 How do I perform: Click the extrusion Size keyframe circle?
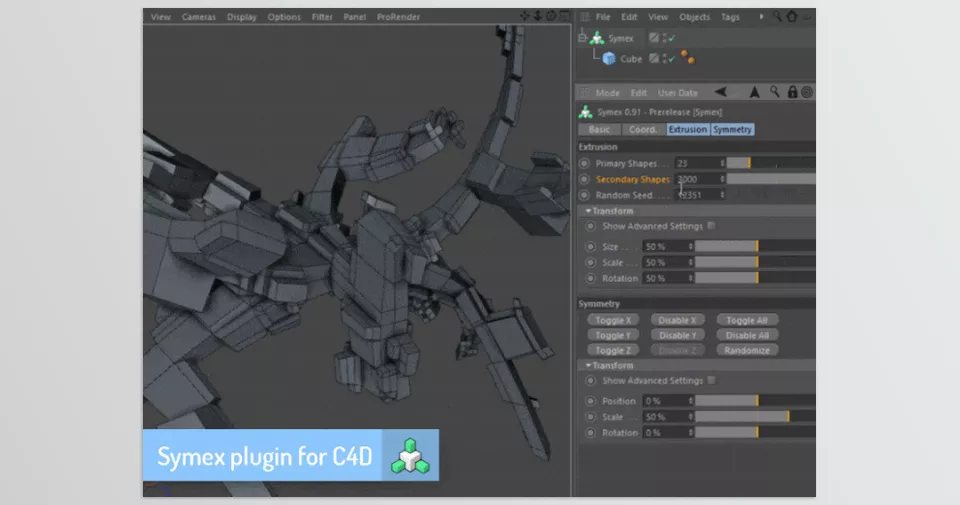(590, 247)
